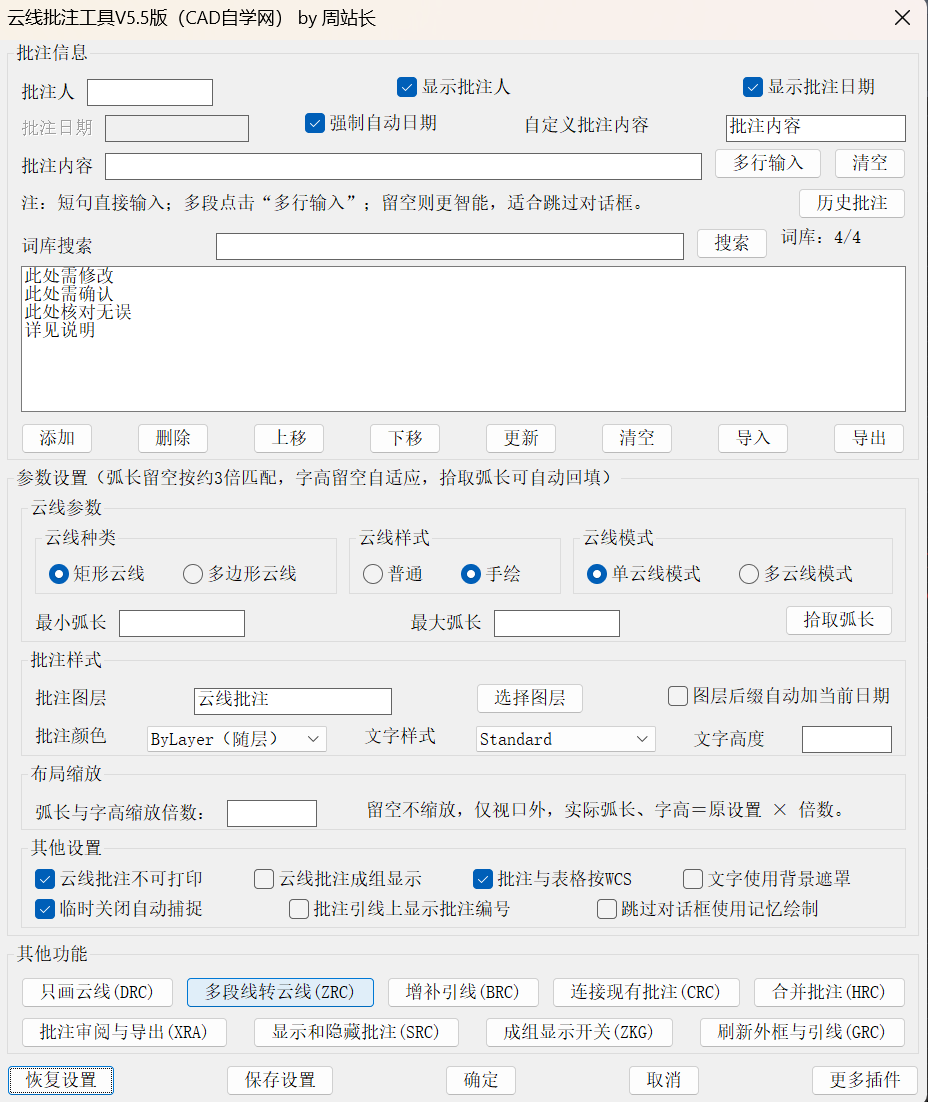
Task: Select phrase 此处需修改 in list
Action: [69, 276]
